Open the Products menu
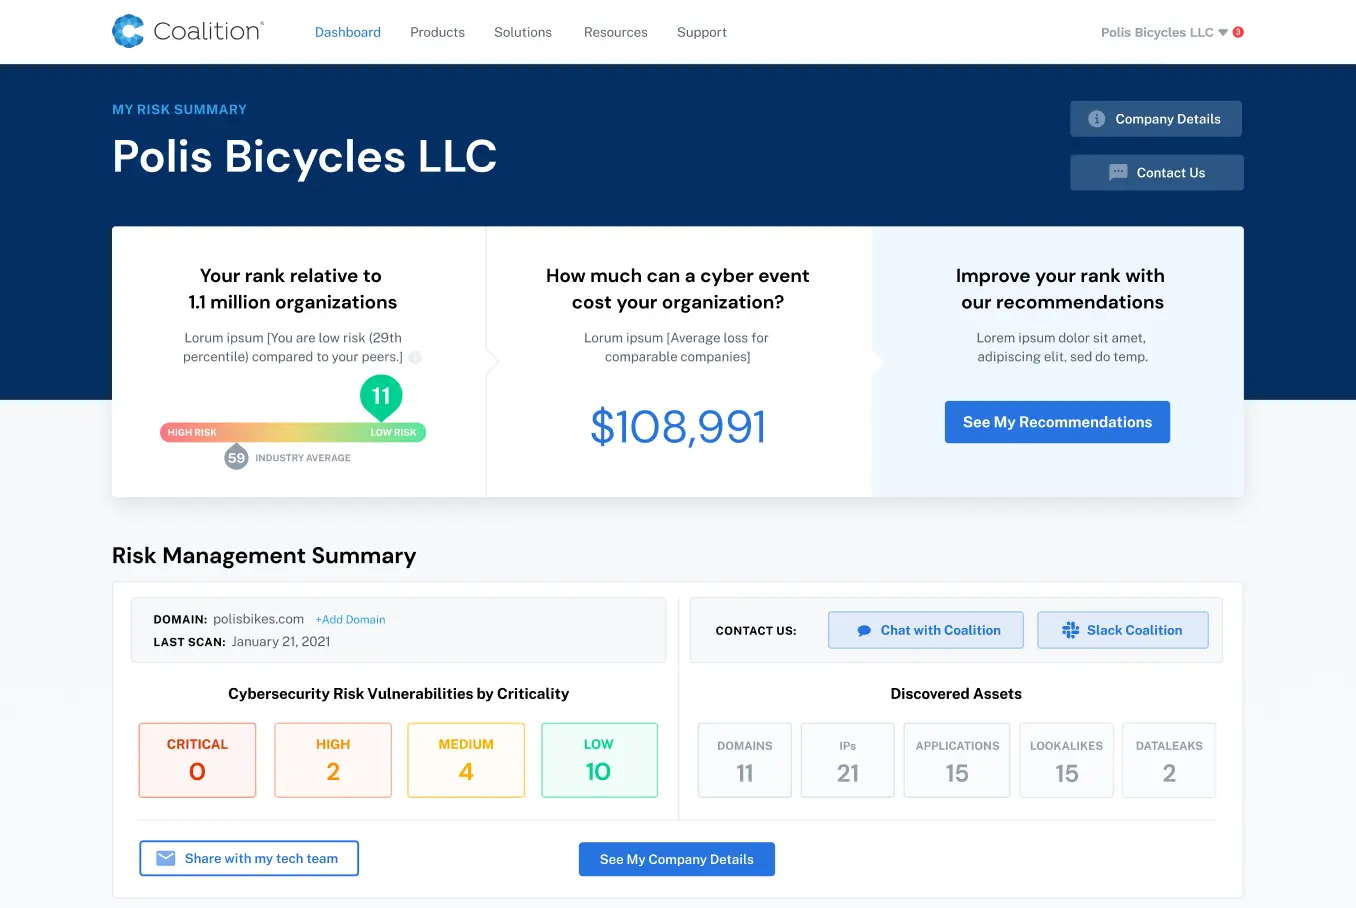 pyautogui.click(x=437, y=32)
